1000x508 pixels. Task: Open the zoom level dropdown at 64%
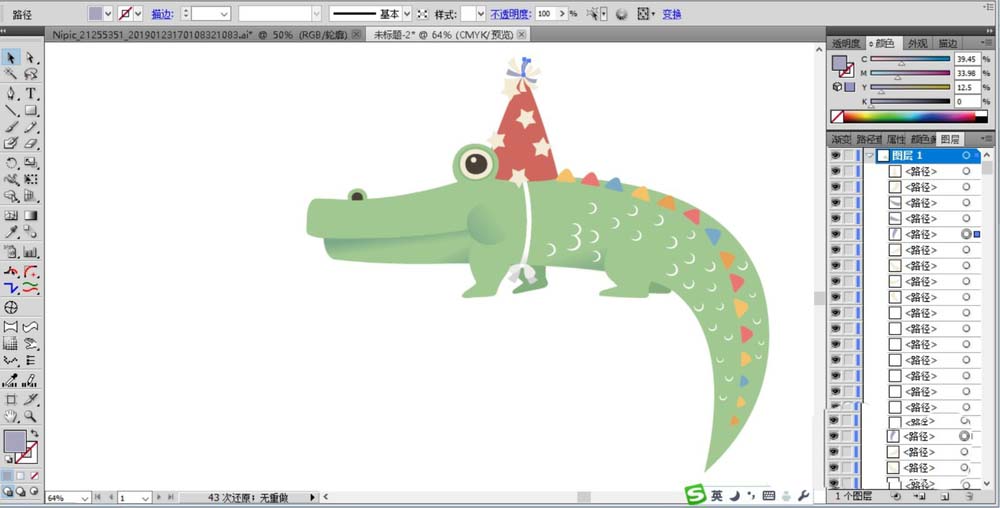click(x=84, y=497)
